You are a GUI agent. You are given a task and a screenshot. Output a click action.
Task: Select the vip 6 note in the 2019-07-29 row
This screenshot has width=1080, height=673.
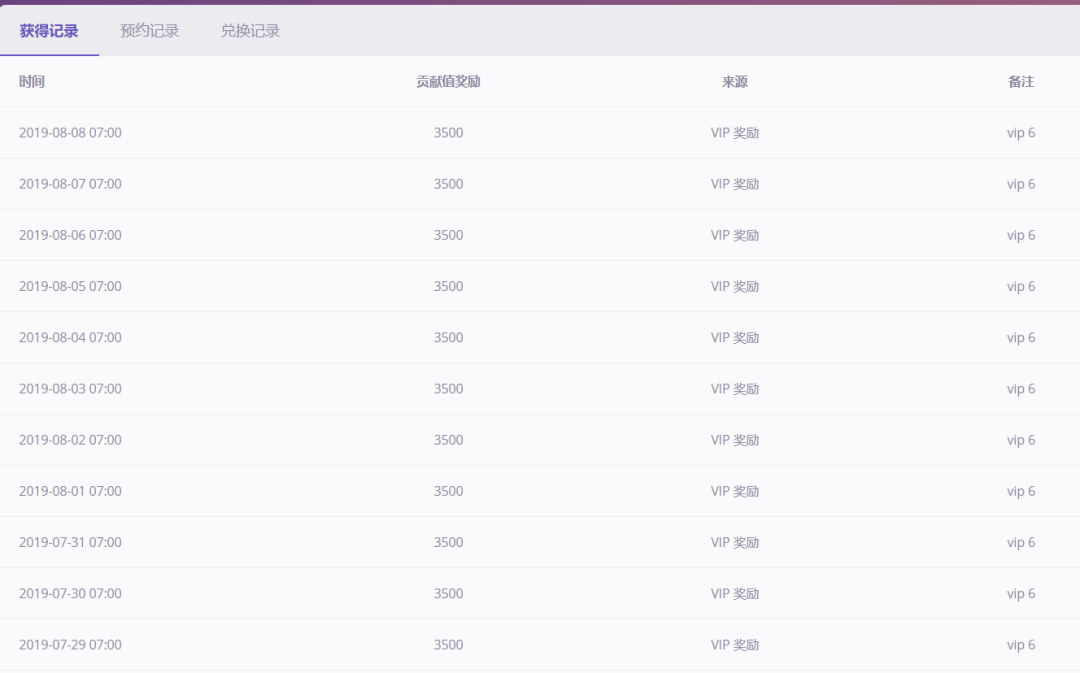(x=1021, y=645)
